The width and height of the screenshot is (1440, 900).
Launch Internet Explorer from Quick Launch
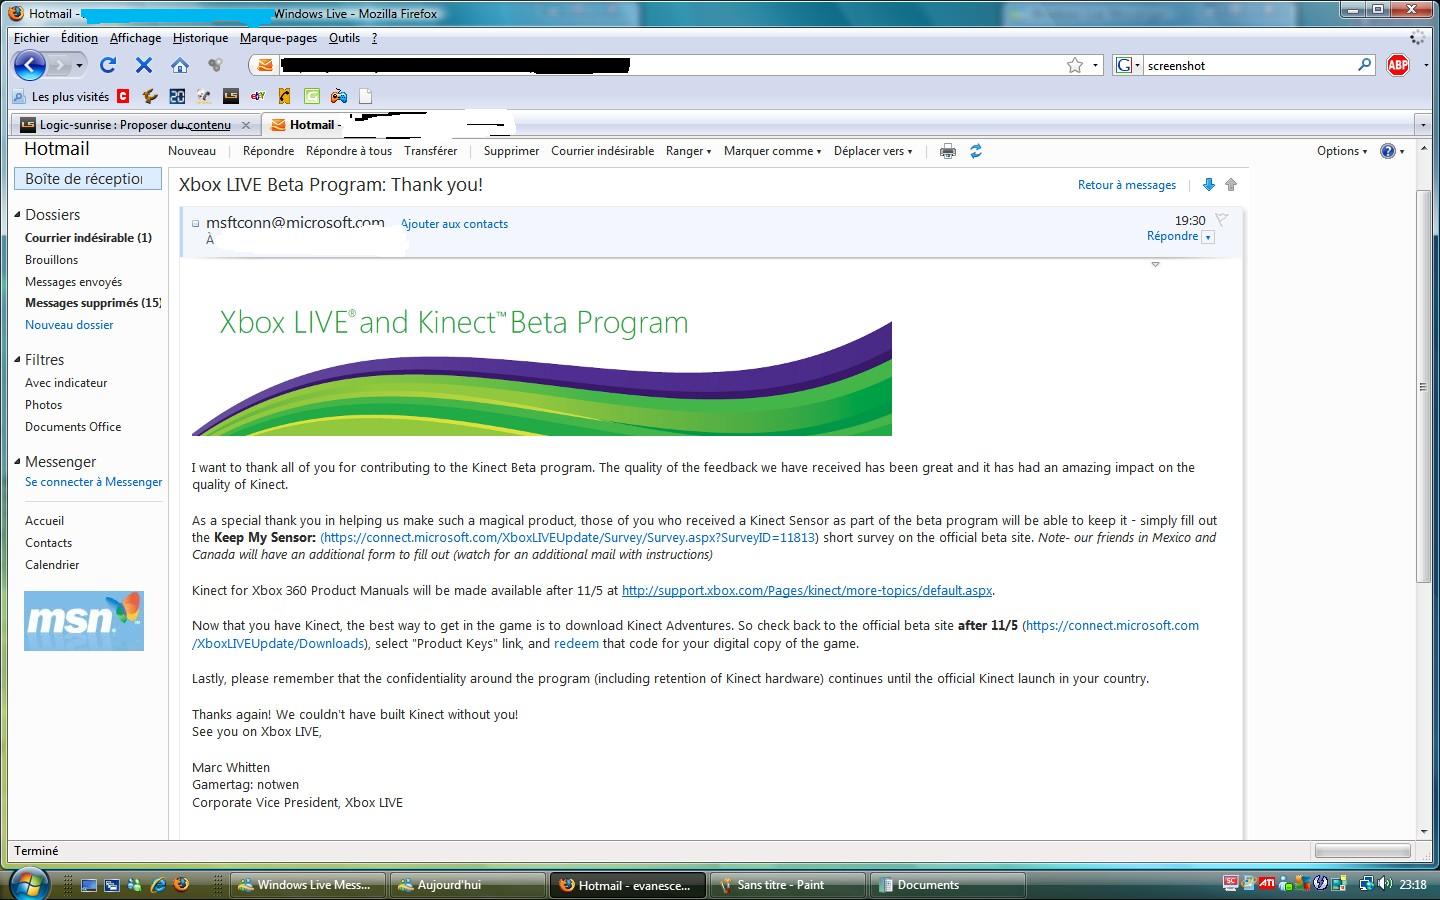[x=157, y=885]
